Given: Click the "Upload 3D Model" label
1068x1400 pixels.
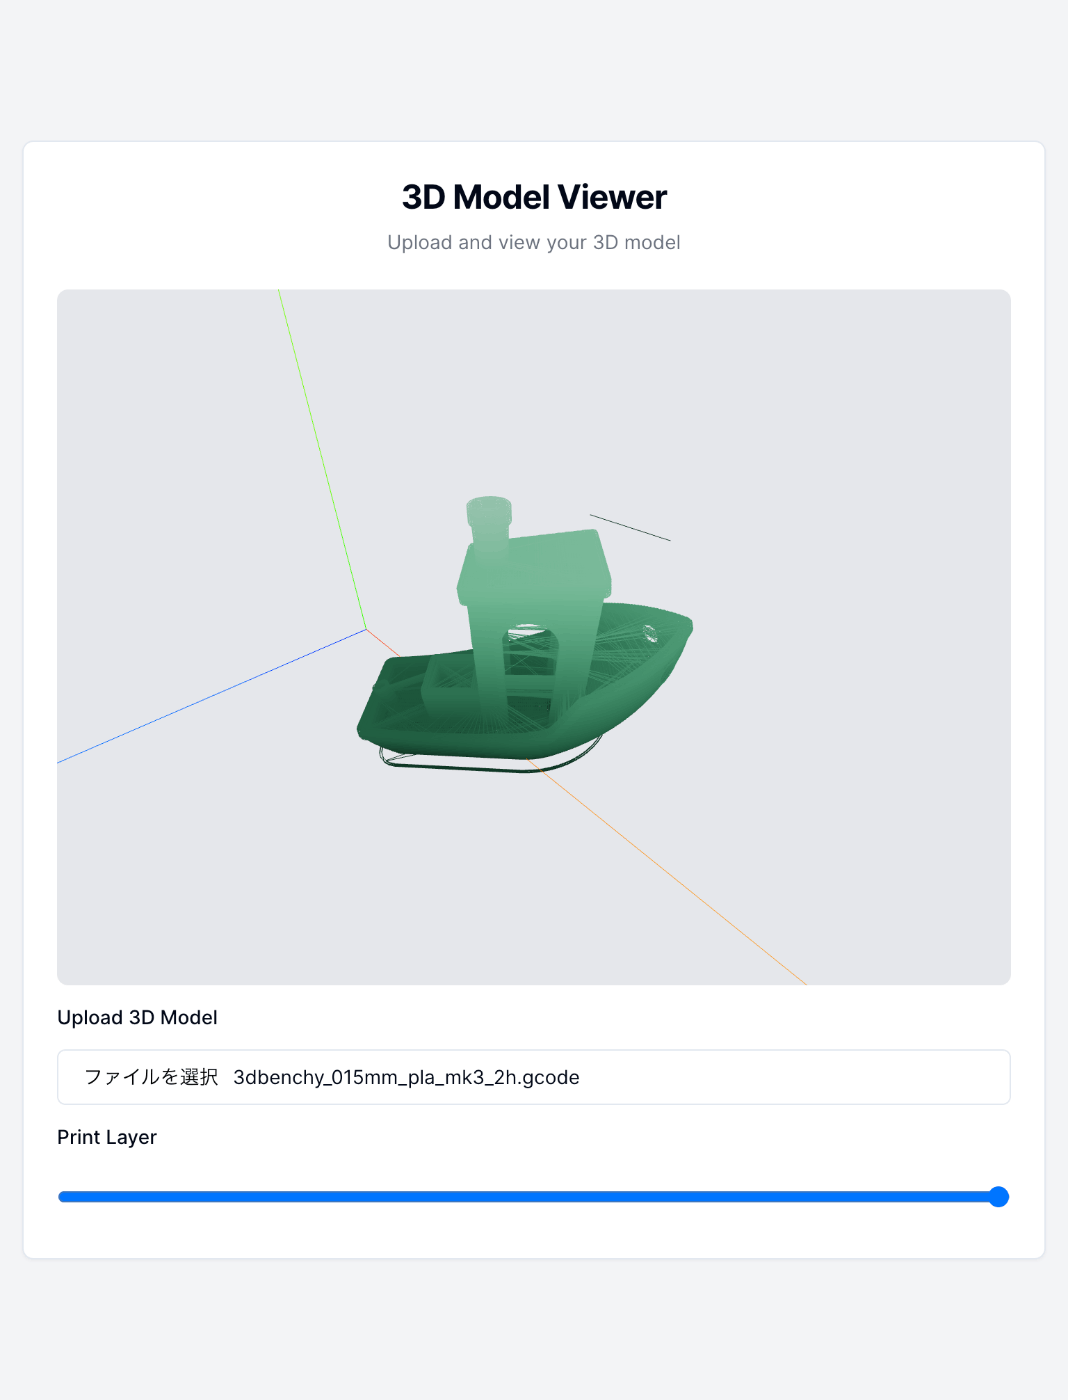Looking at the screenshot, I should tap(137, 1017).
